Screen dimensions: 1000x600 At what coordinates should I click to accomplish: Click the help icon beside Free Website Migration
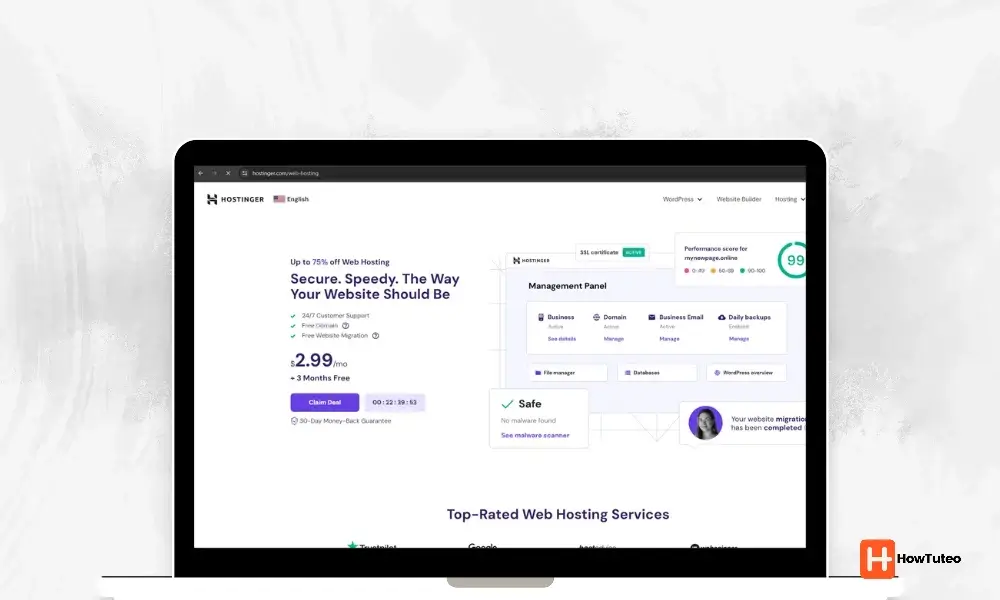[376, 336]
